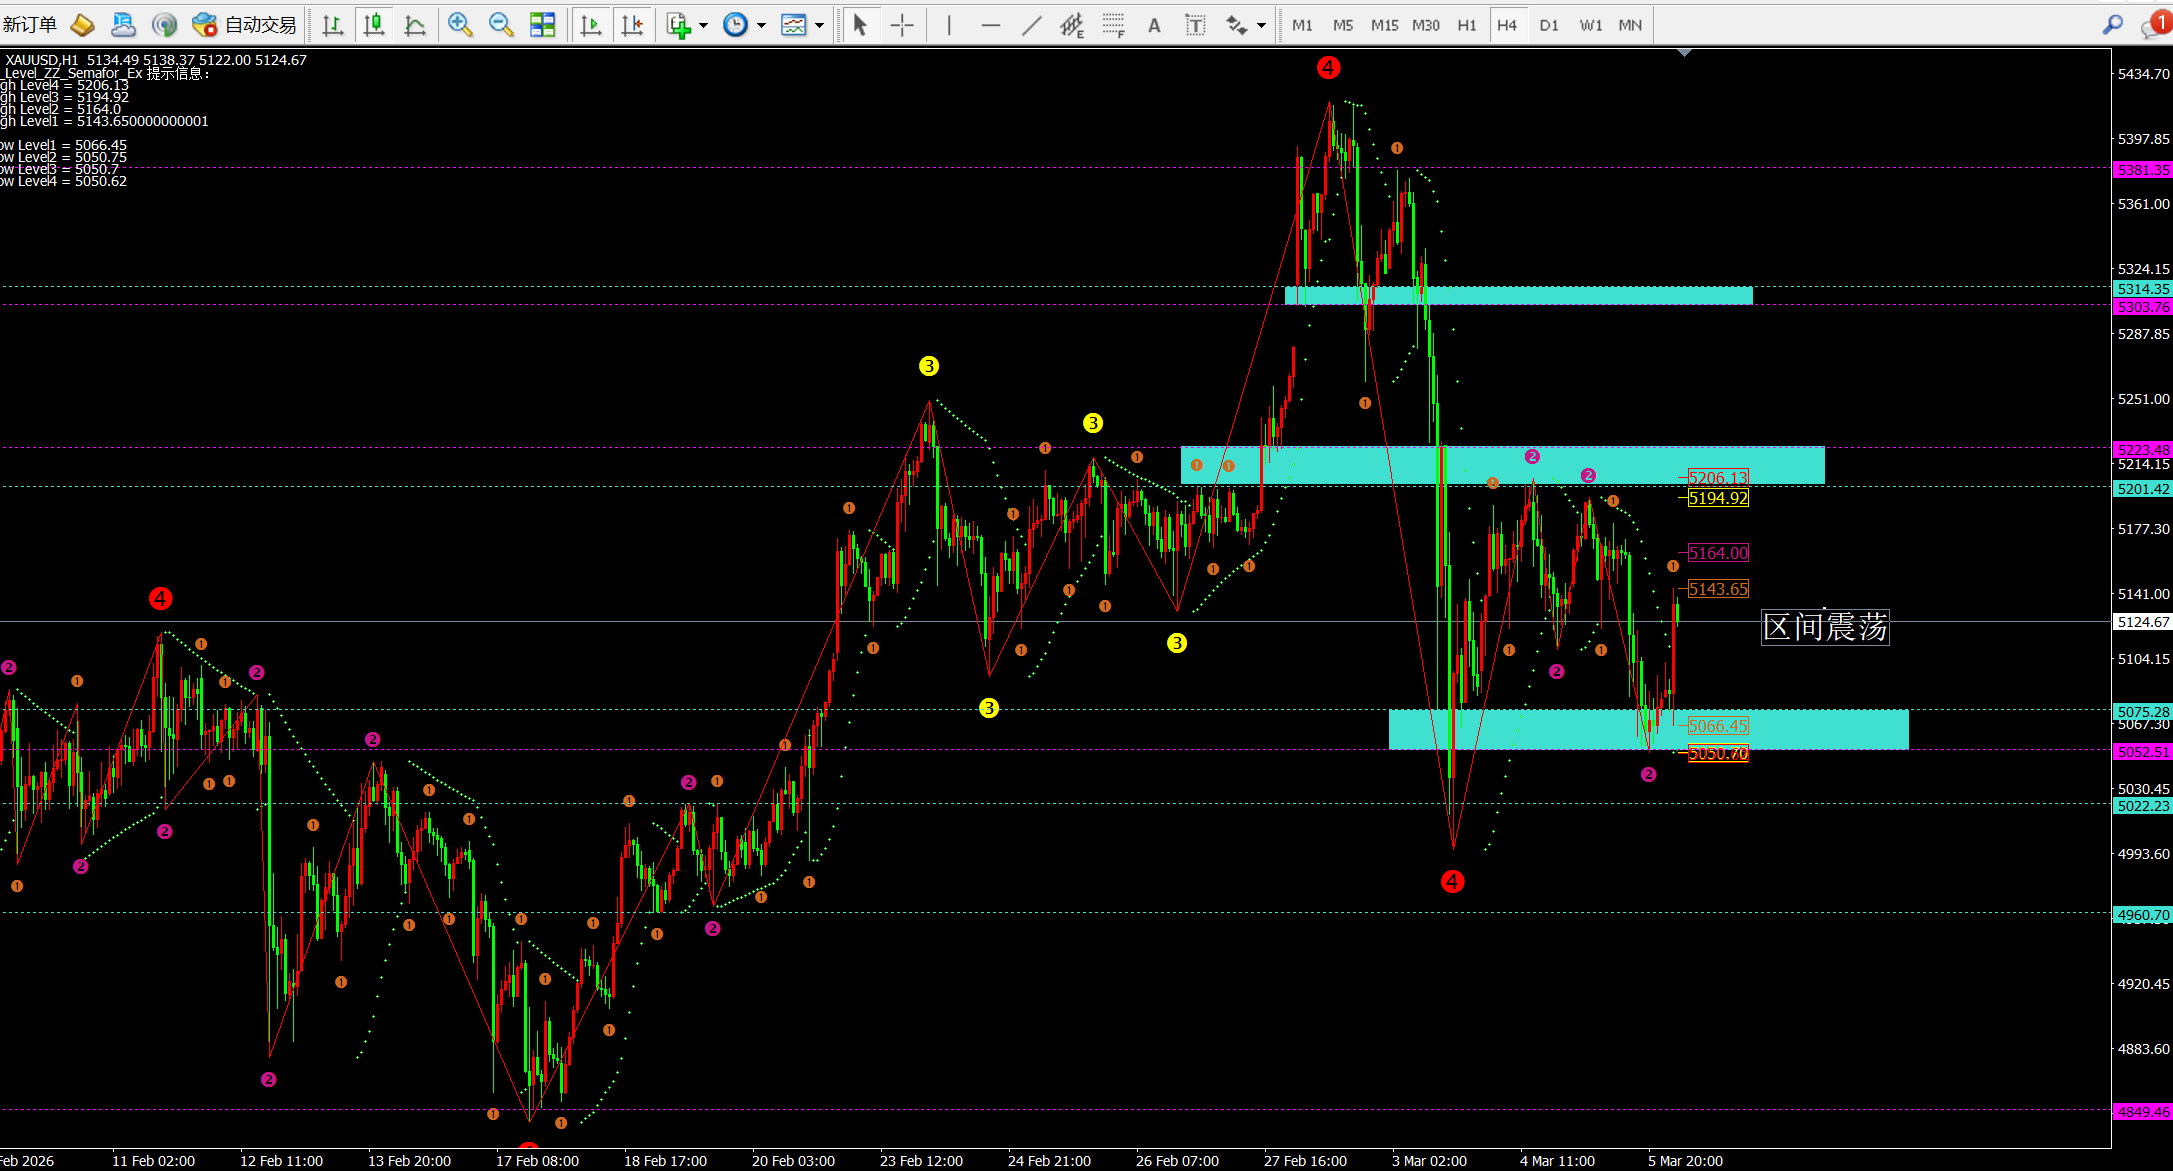The image size is (2173, 1171).
Task: Click the 区间震荡 text label on chart
Action: point(1825,627)
